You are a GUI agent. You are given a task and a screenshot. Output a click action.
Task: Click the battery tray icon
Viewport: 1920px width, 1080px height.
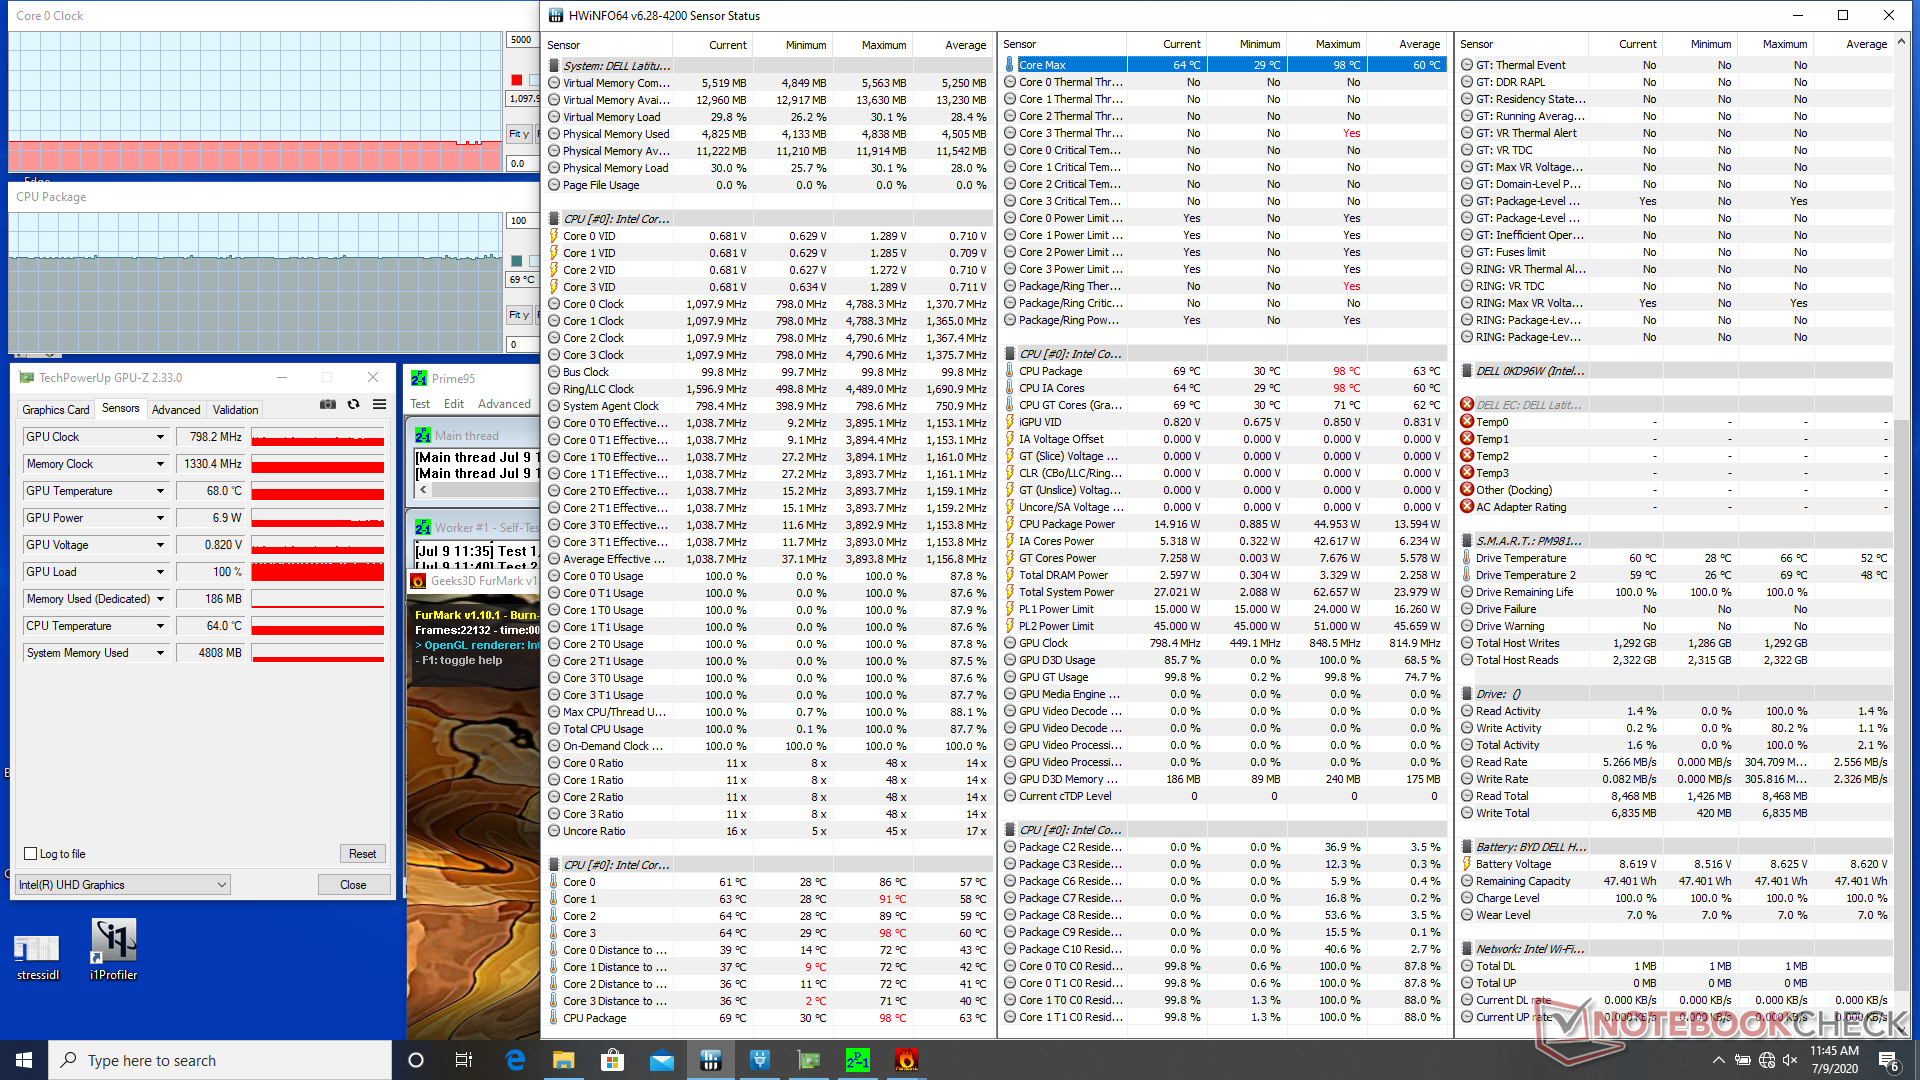[1742, 1060]
